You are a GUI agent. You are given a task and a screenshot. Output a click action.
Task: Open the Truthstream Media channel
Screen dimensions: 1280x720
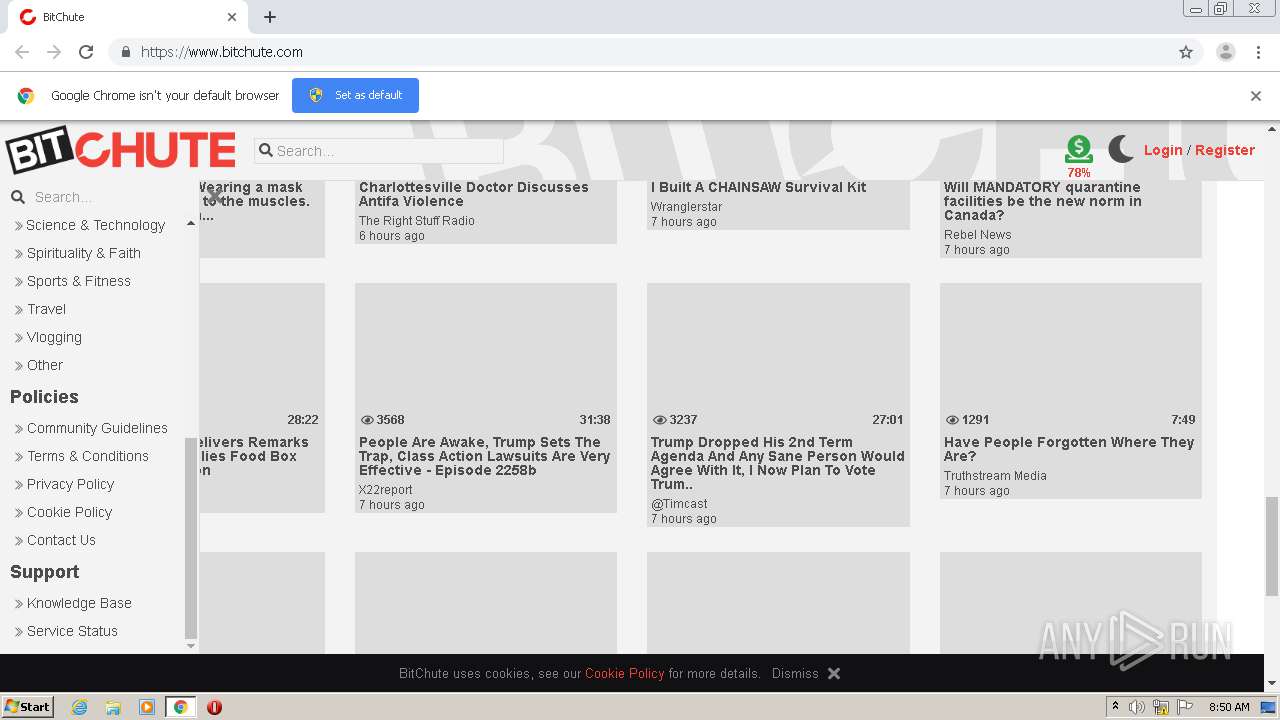995,476
